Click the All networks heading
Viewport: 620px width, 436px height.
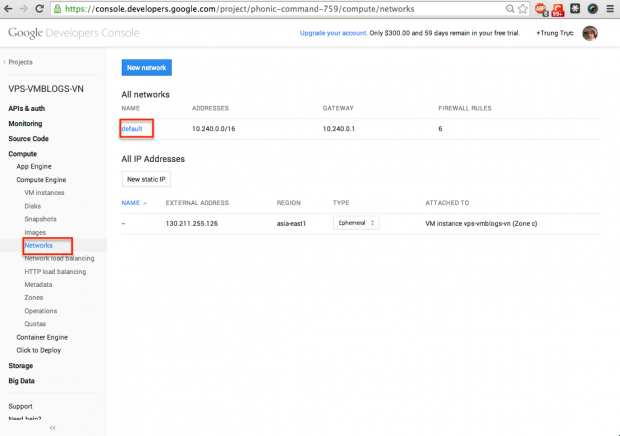(x=146, y=94)
